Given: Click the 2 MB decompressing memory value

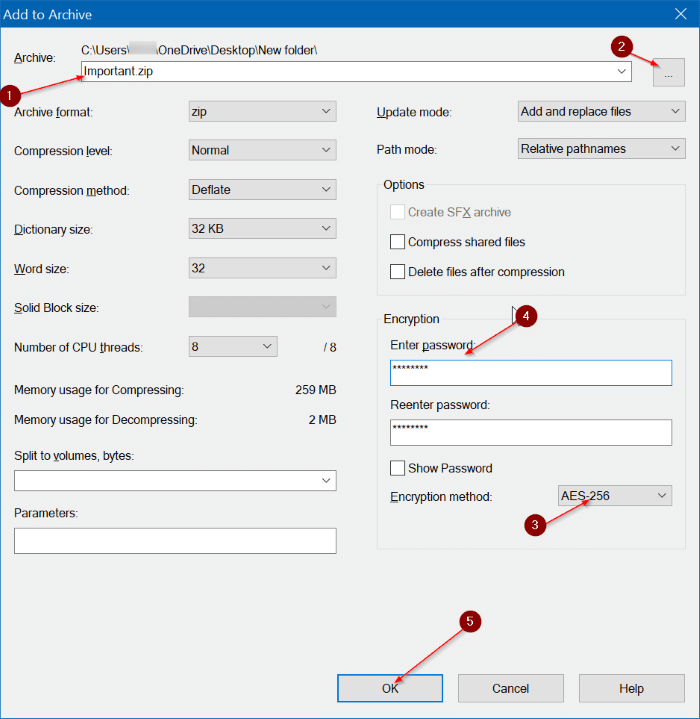Looking at the screenshot, I should click(x=322, y=420).
